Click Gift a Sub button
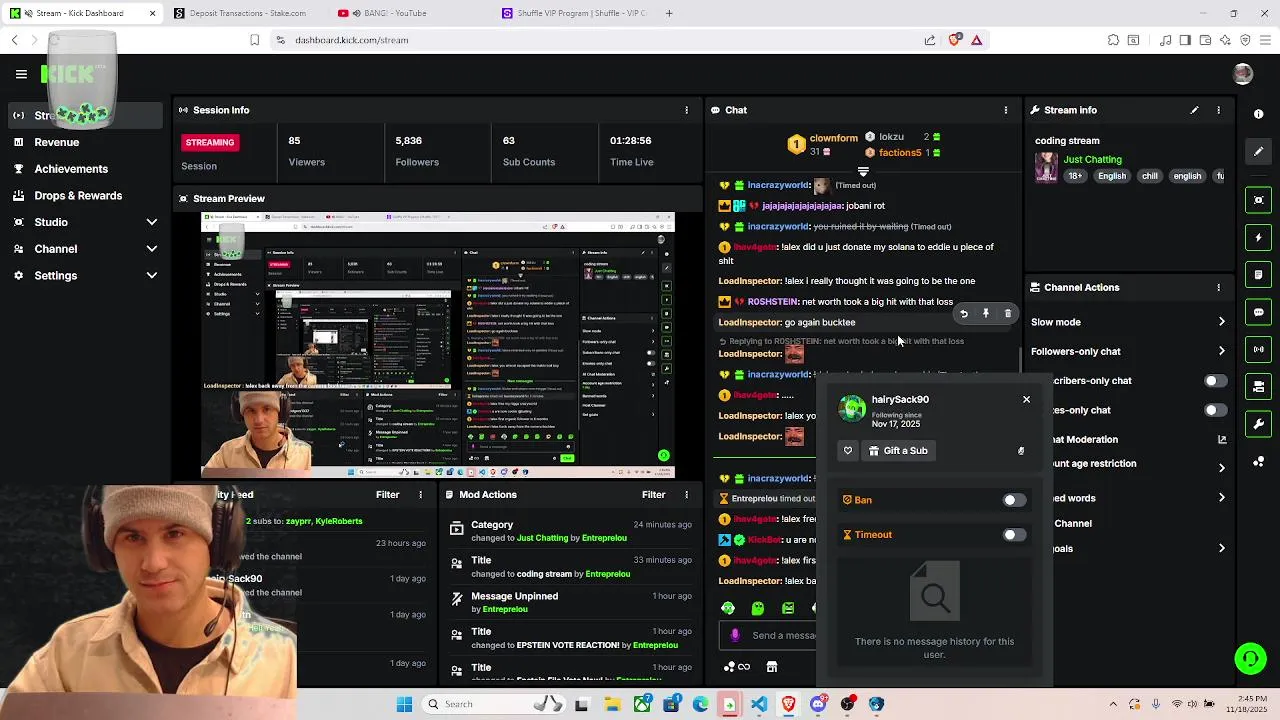 coord(898,451)
